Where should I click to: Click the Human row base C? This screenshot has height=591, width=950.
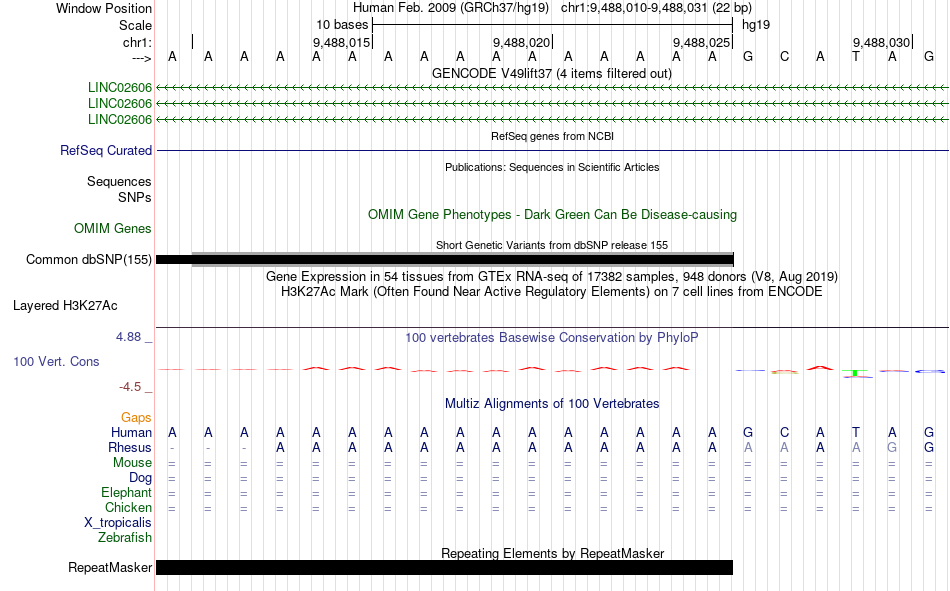(784, 433)
